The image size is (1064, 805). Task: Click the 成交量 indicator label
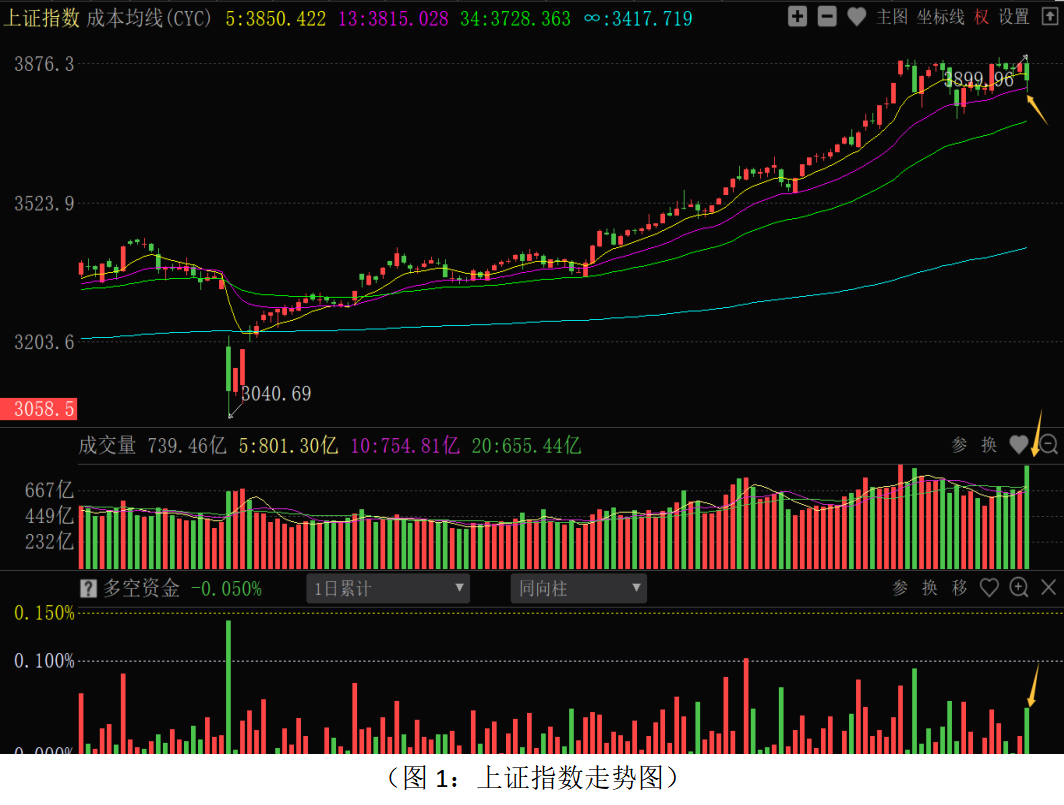coord(107,445)
